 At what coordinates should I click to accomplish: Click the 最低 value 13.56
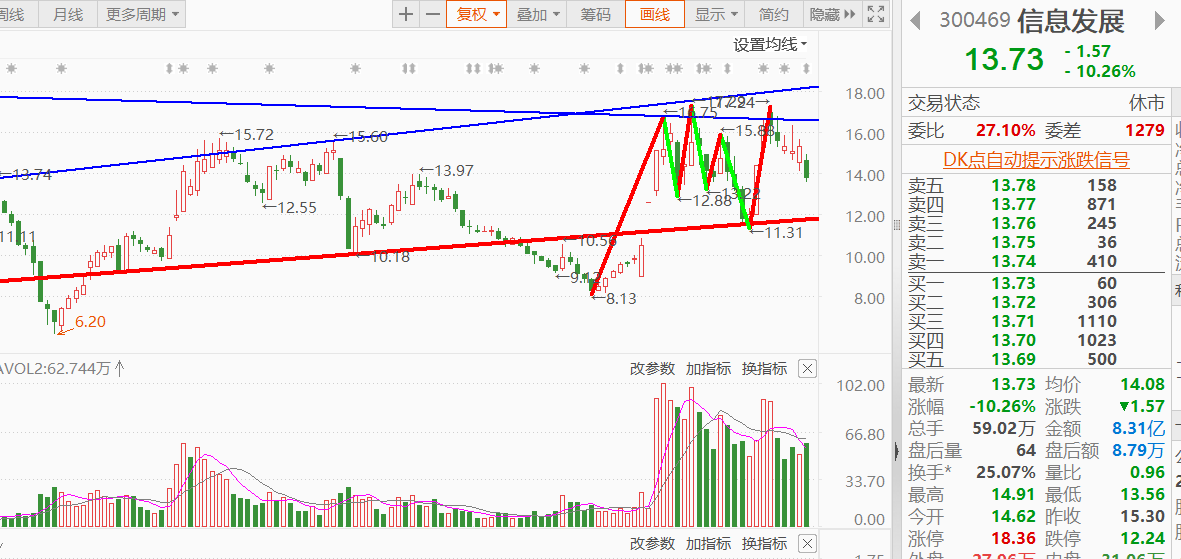(1143, 495)
